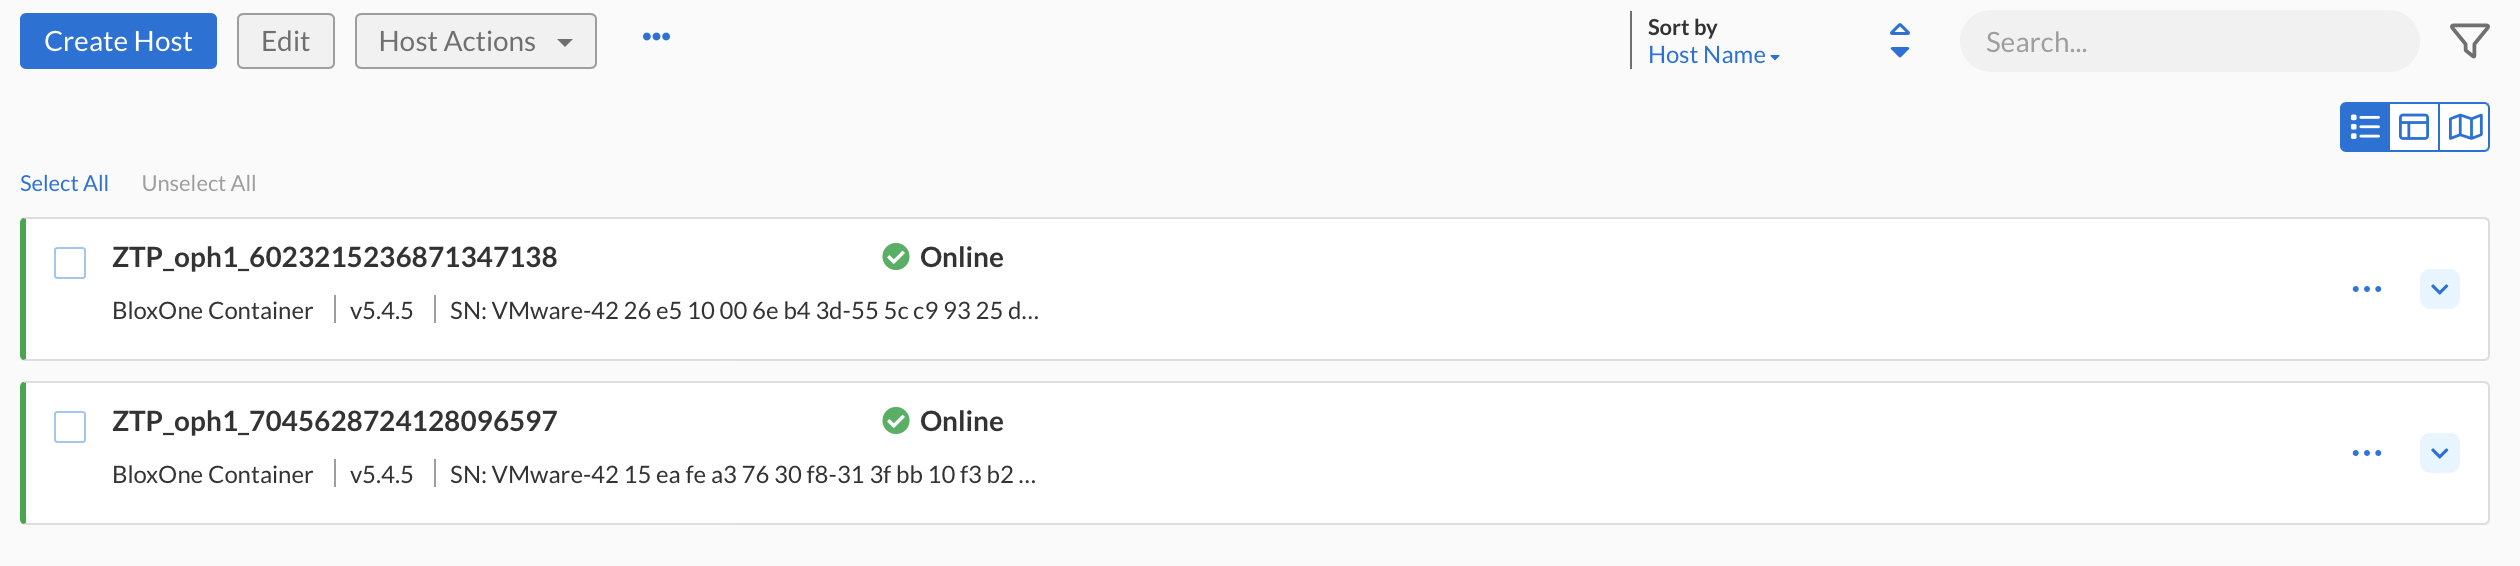
Task: Check the box for ZTP_oph1_6023215236871347138
Action: tap(70, 263)
